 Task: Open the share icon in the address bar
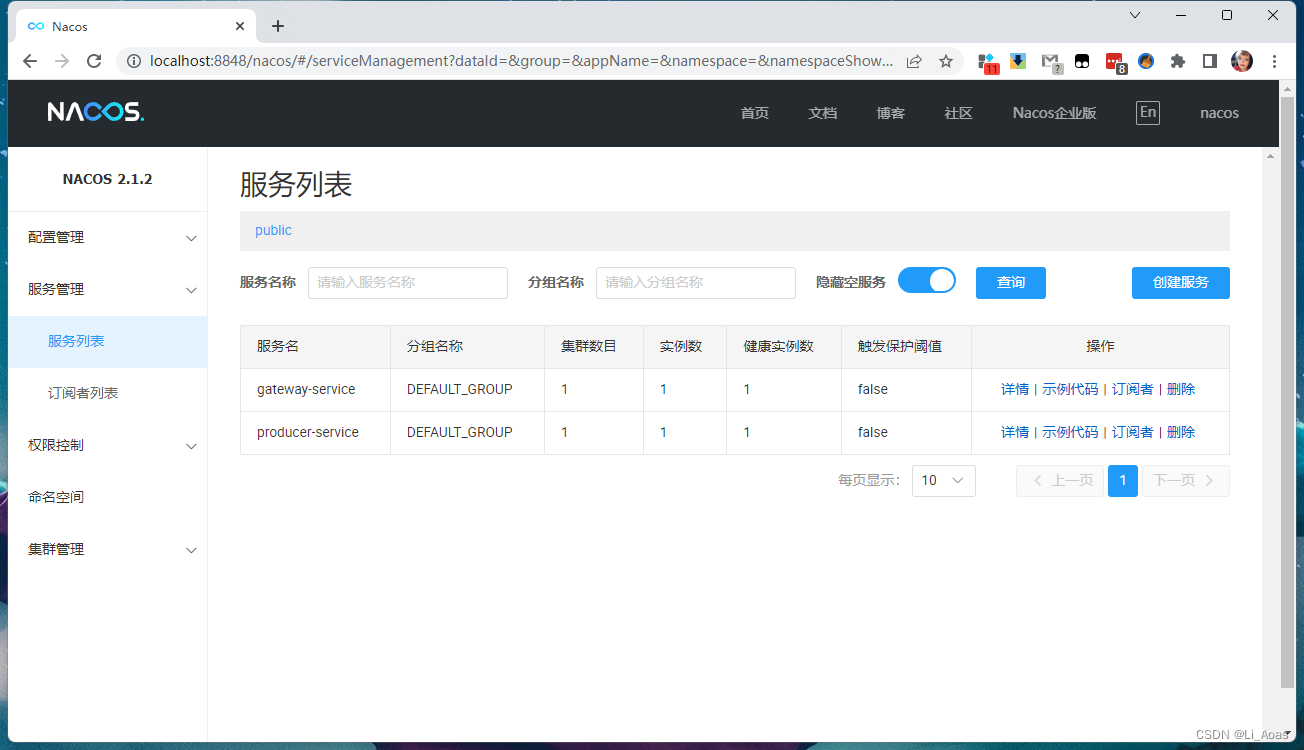[913, 61]
